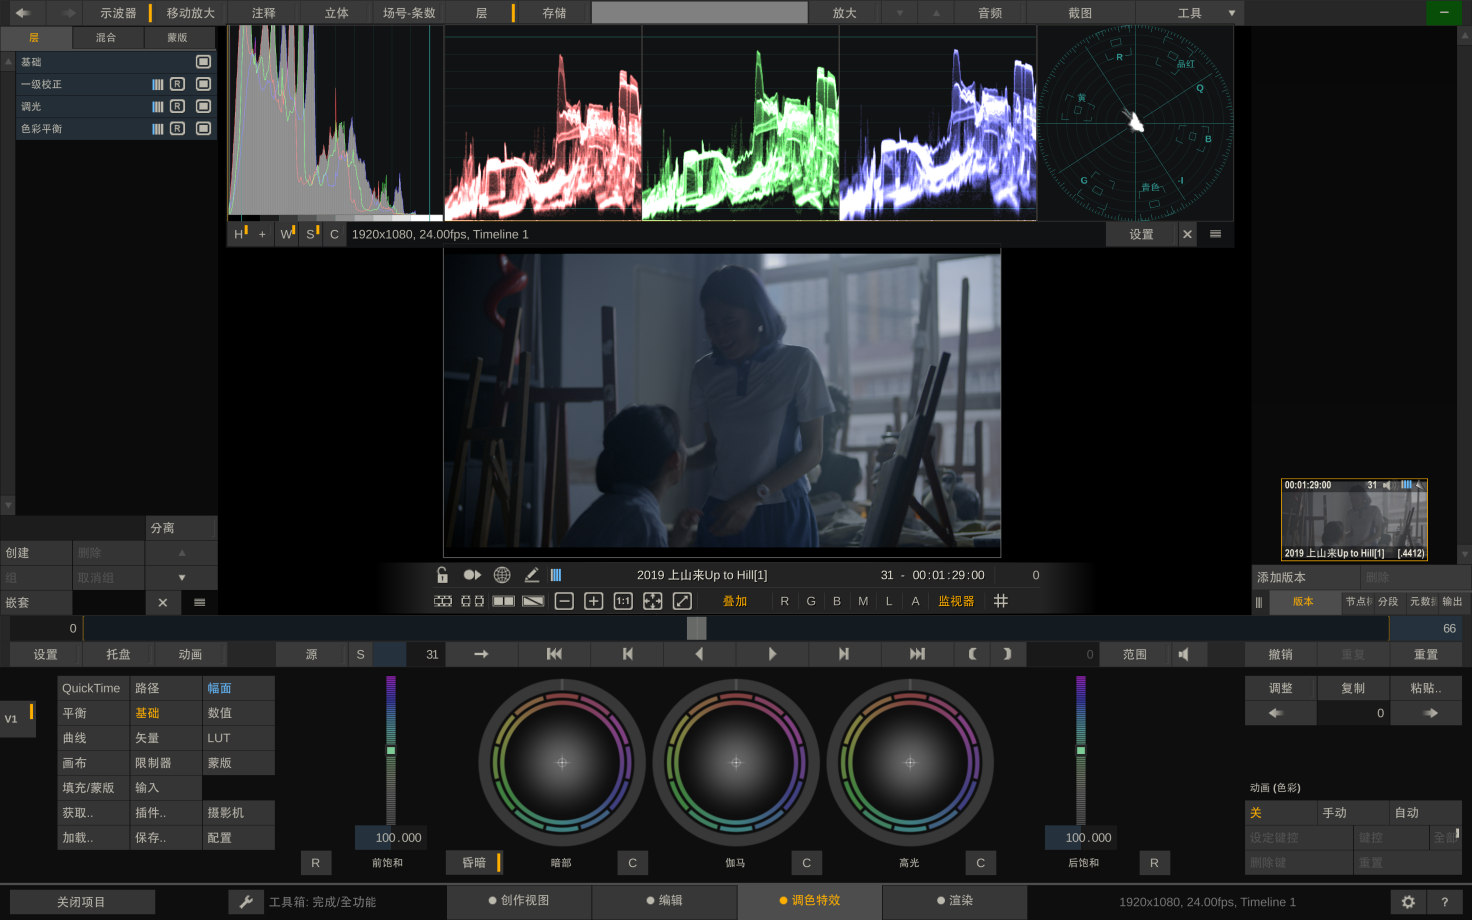Open 插件.. menu
Viewport: 1472px width, 920px height.
(x=166, y=813)
